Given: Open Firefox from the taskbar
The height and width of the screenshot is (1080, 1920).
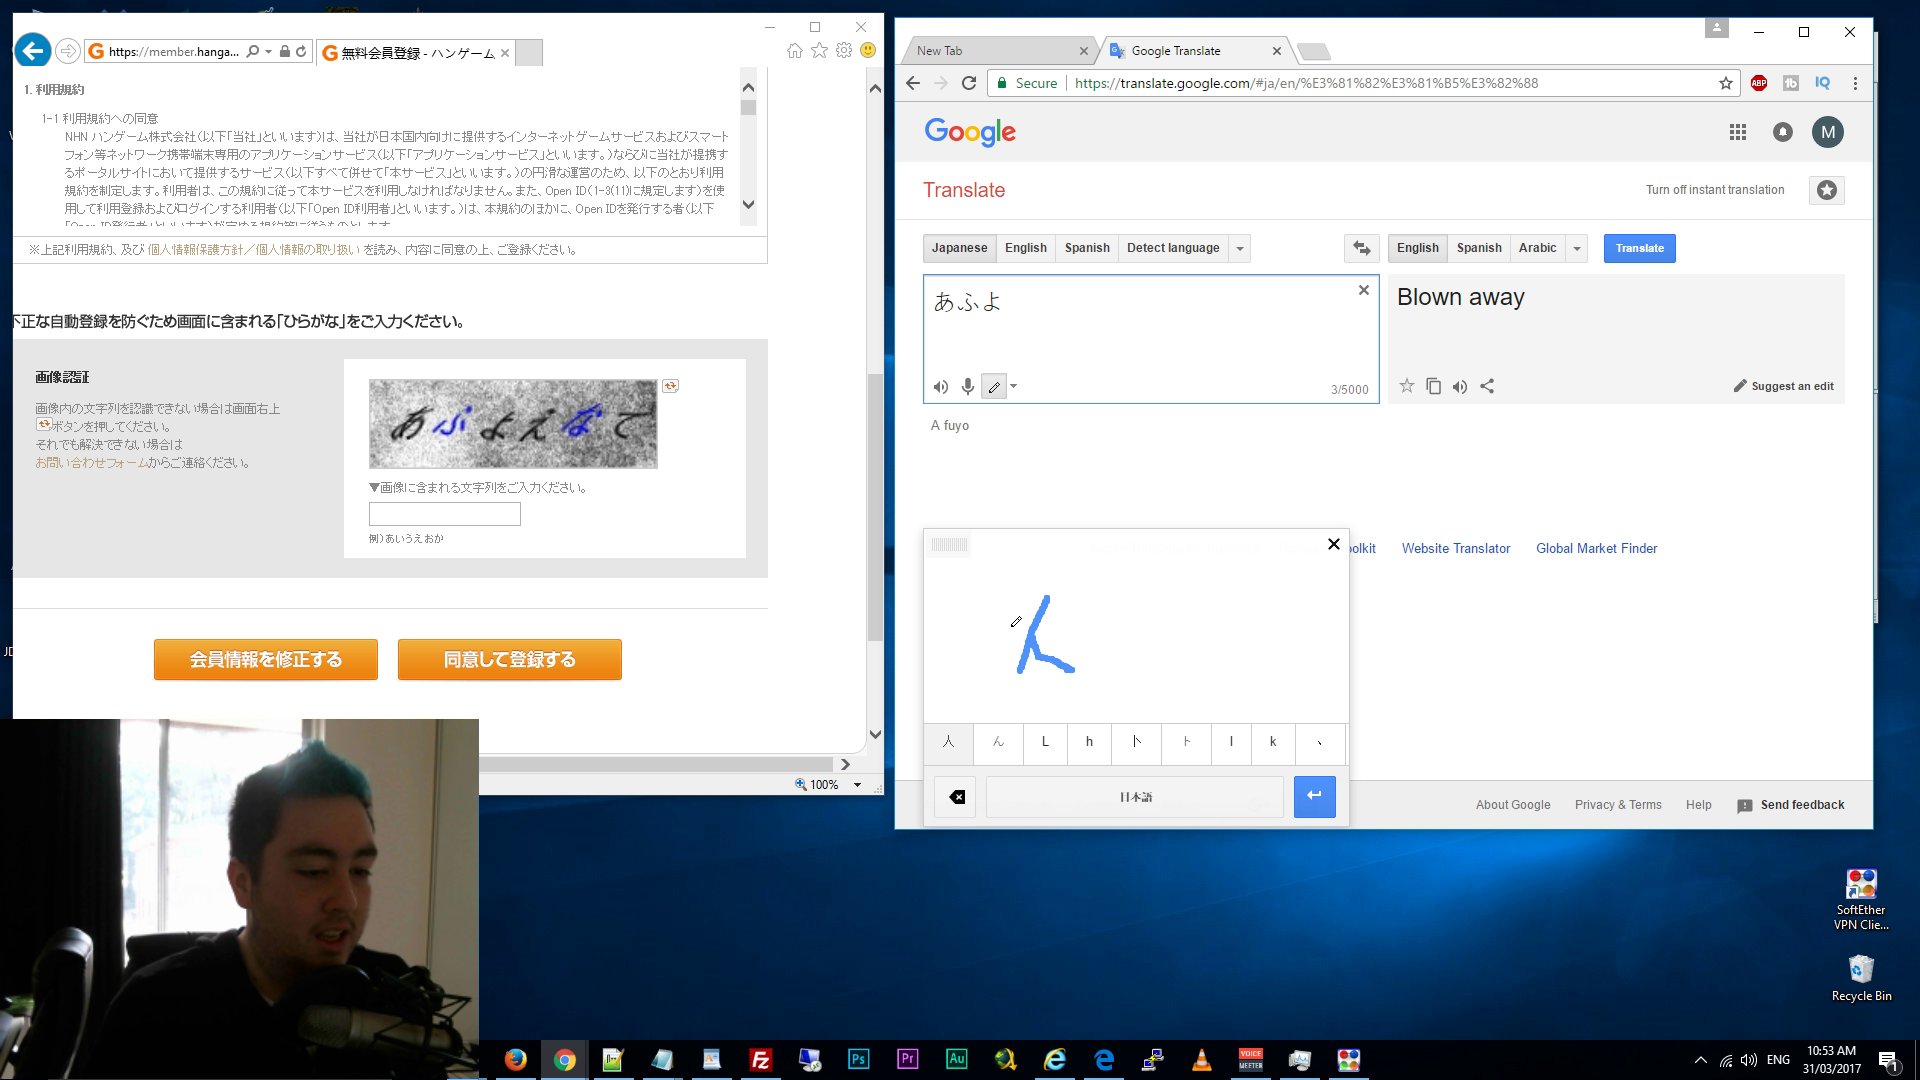Looking at the screenshot, I should 516,1060.
